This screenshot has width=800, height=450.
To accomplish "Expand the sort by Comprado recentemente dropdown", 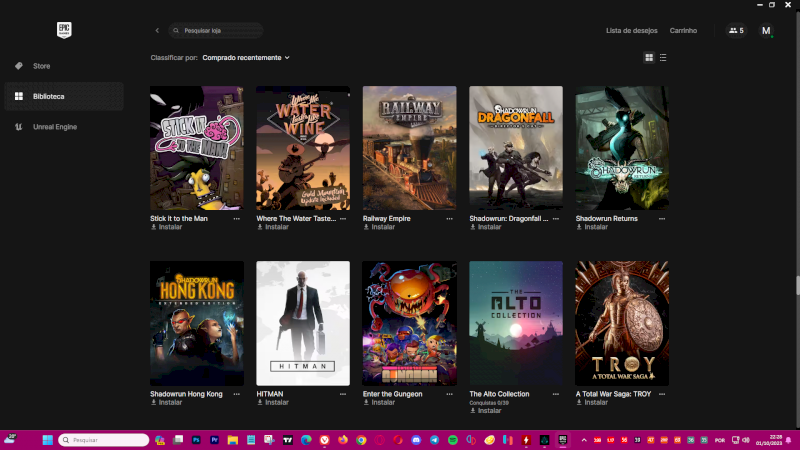I will coord(246,58).
